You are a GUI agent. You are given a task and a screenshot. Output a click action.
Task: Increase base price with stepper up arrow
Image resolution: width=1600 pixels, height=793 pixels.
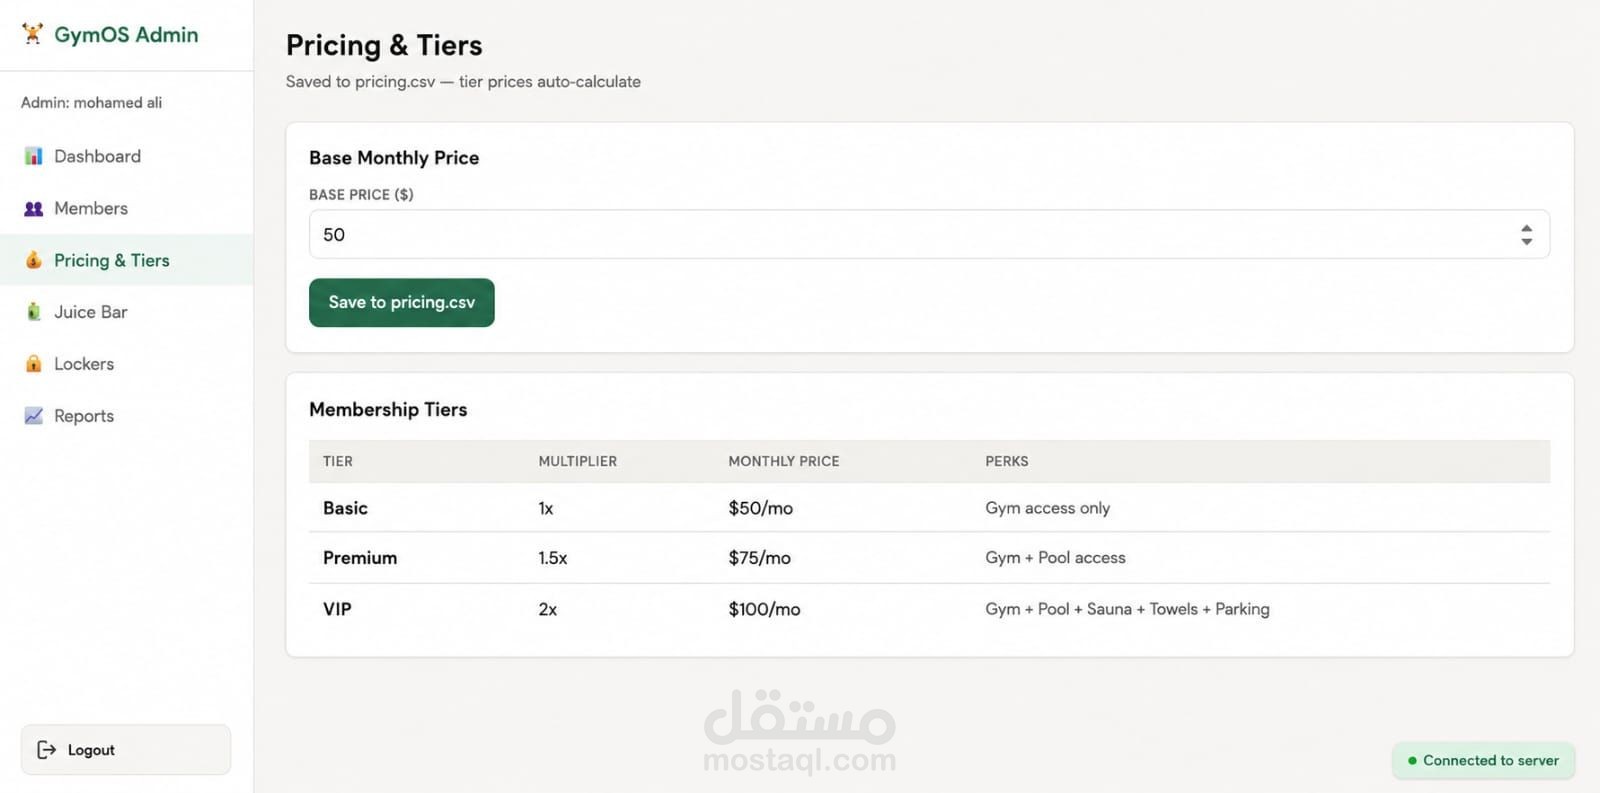click(1526, 228)
